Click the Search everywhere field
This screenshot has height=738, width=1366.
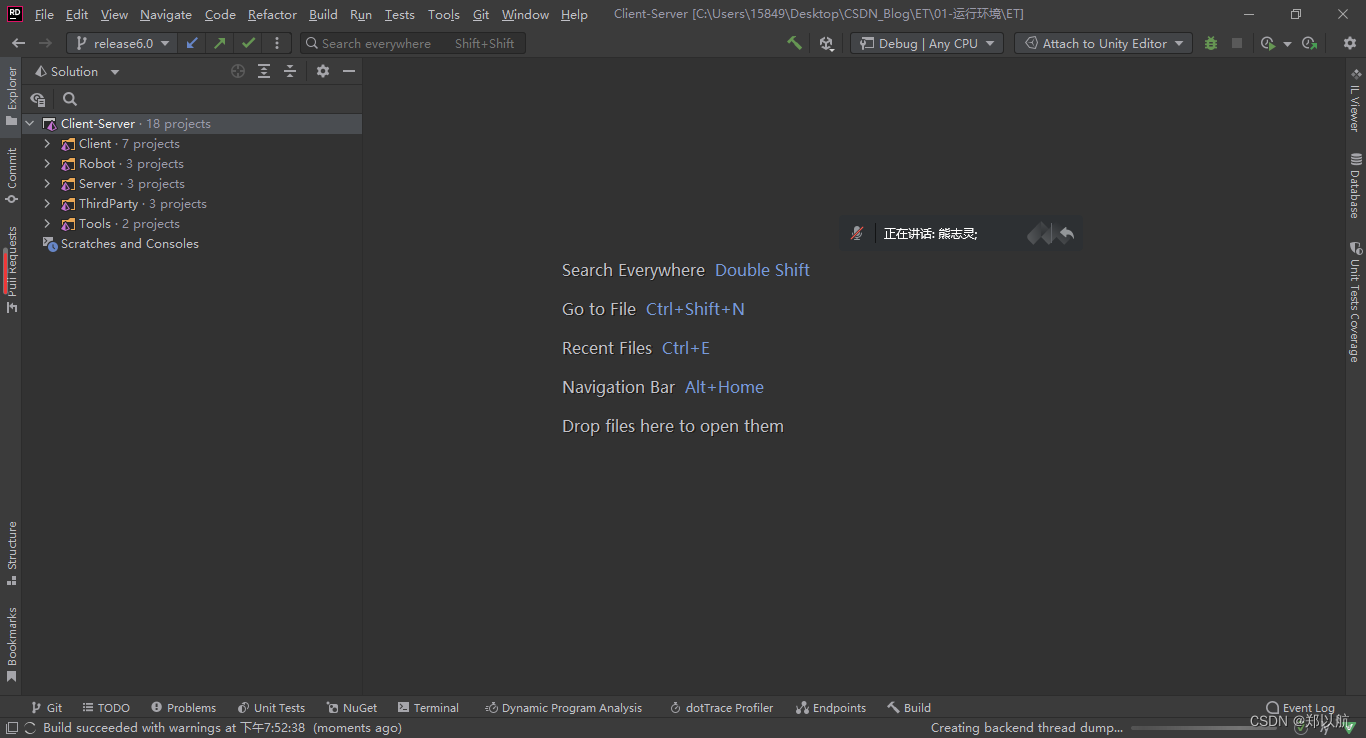[x=413, y=43]
